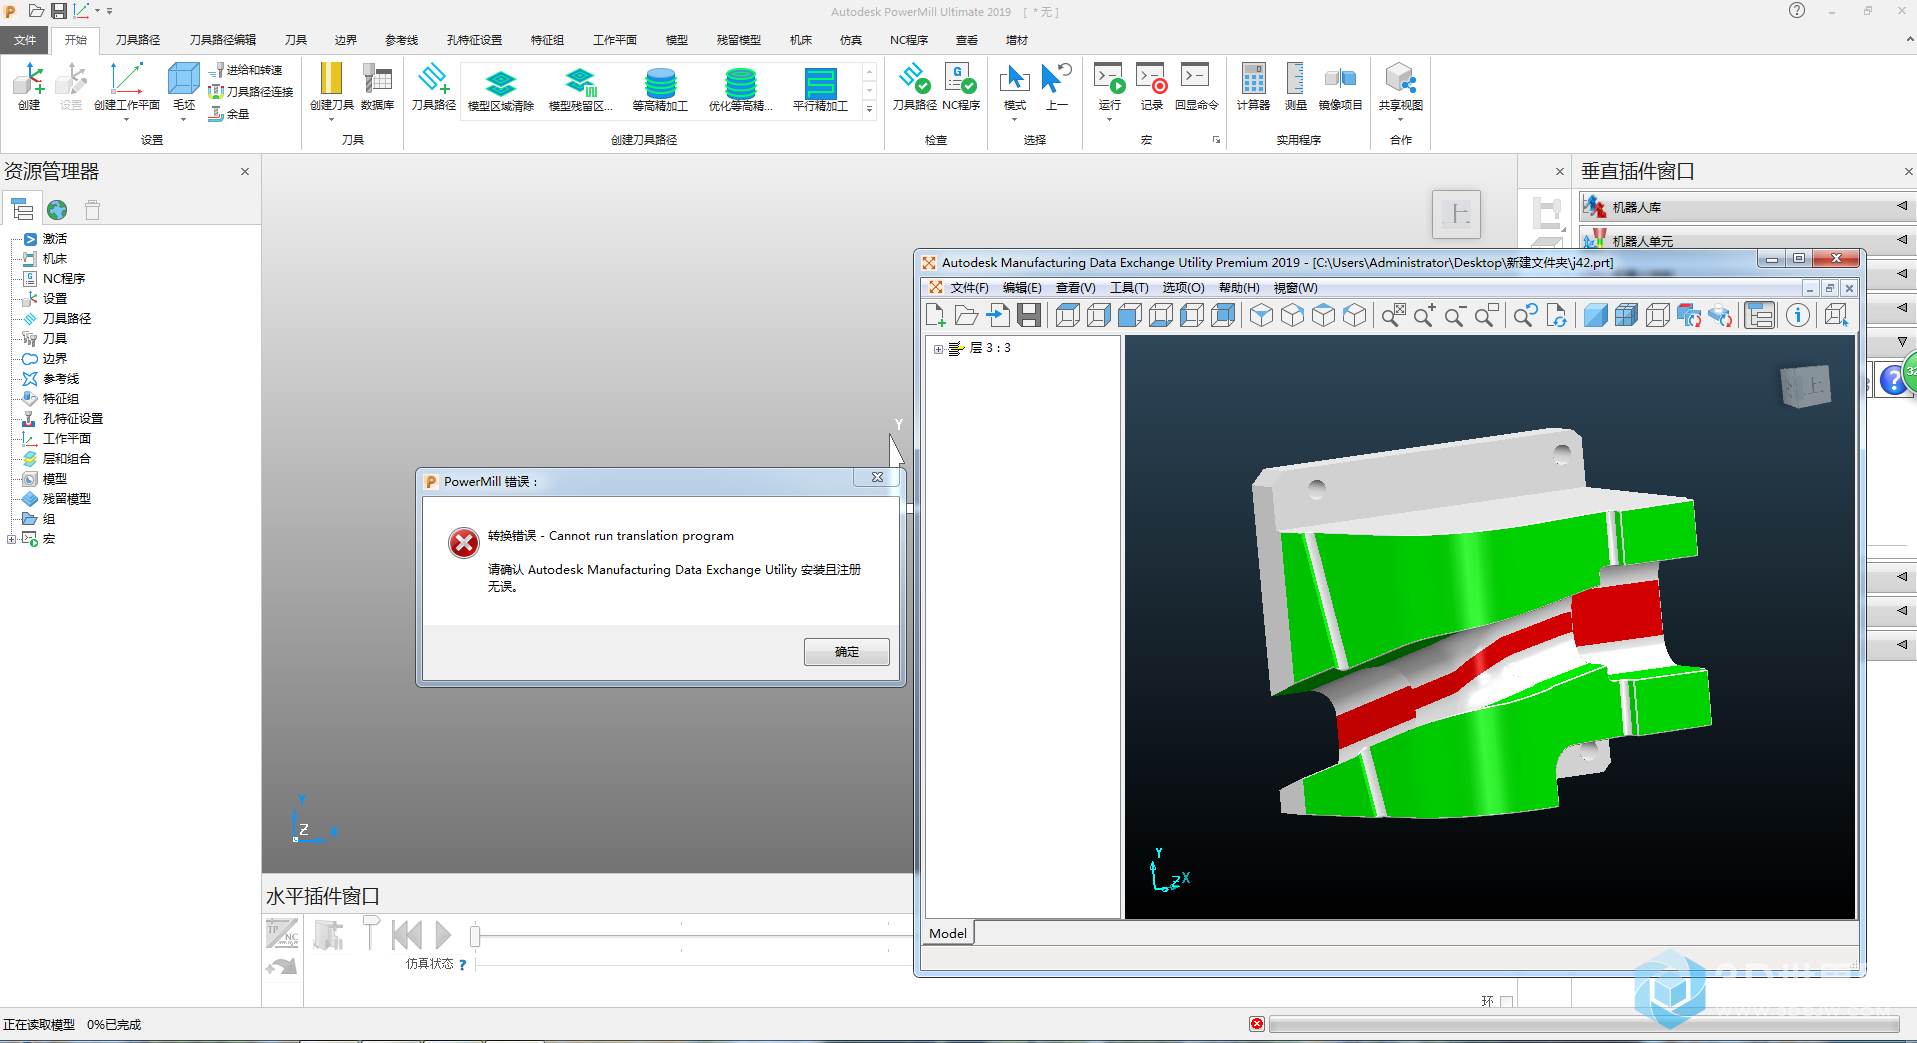Click the 刀具路径 new toolpath icon
Viewport: 1917px width, 1043px height.
tap(433, 86)
